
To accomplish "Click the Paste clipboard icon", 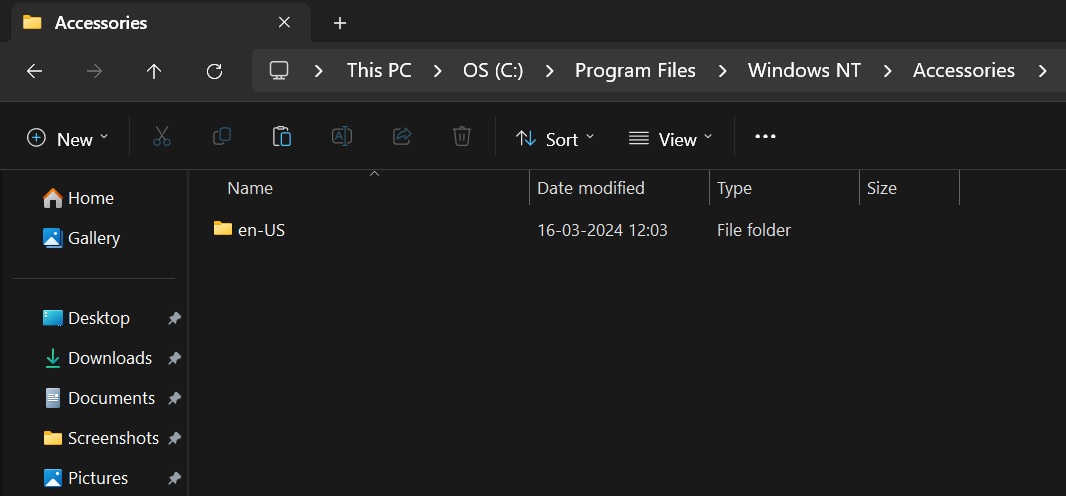I will coord(282,137).
